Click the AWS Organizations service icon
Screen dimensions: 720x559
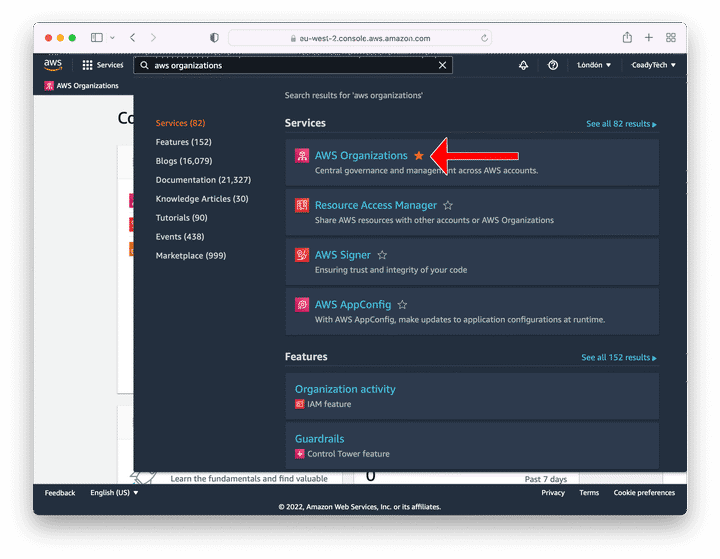pyautogui.click(x=302, y=156)
